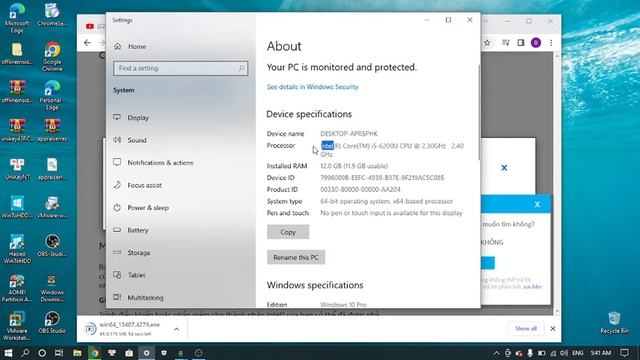This screenshot has width=640, height=360.
Task: Open the notification center icon
Action: click(624, 353)
